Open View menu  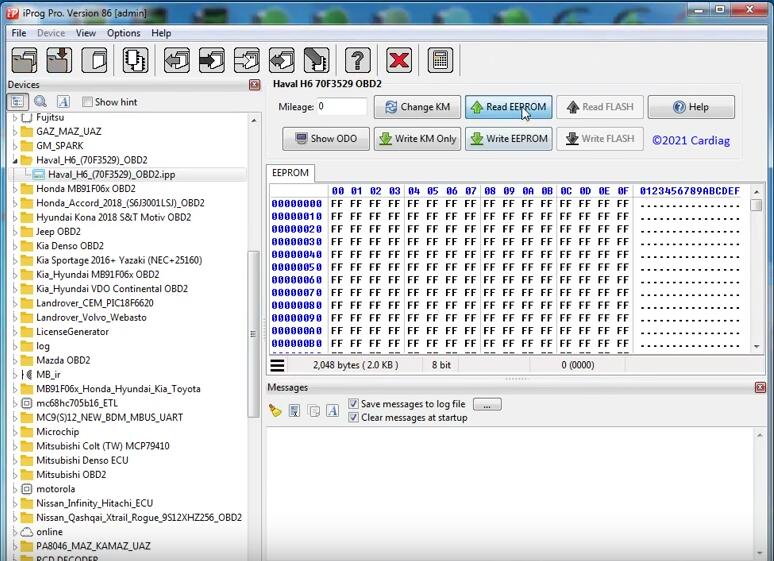pyautogui.click(x=85, y=33)
